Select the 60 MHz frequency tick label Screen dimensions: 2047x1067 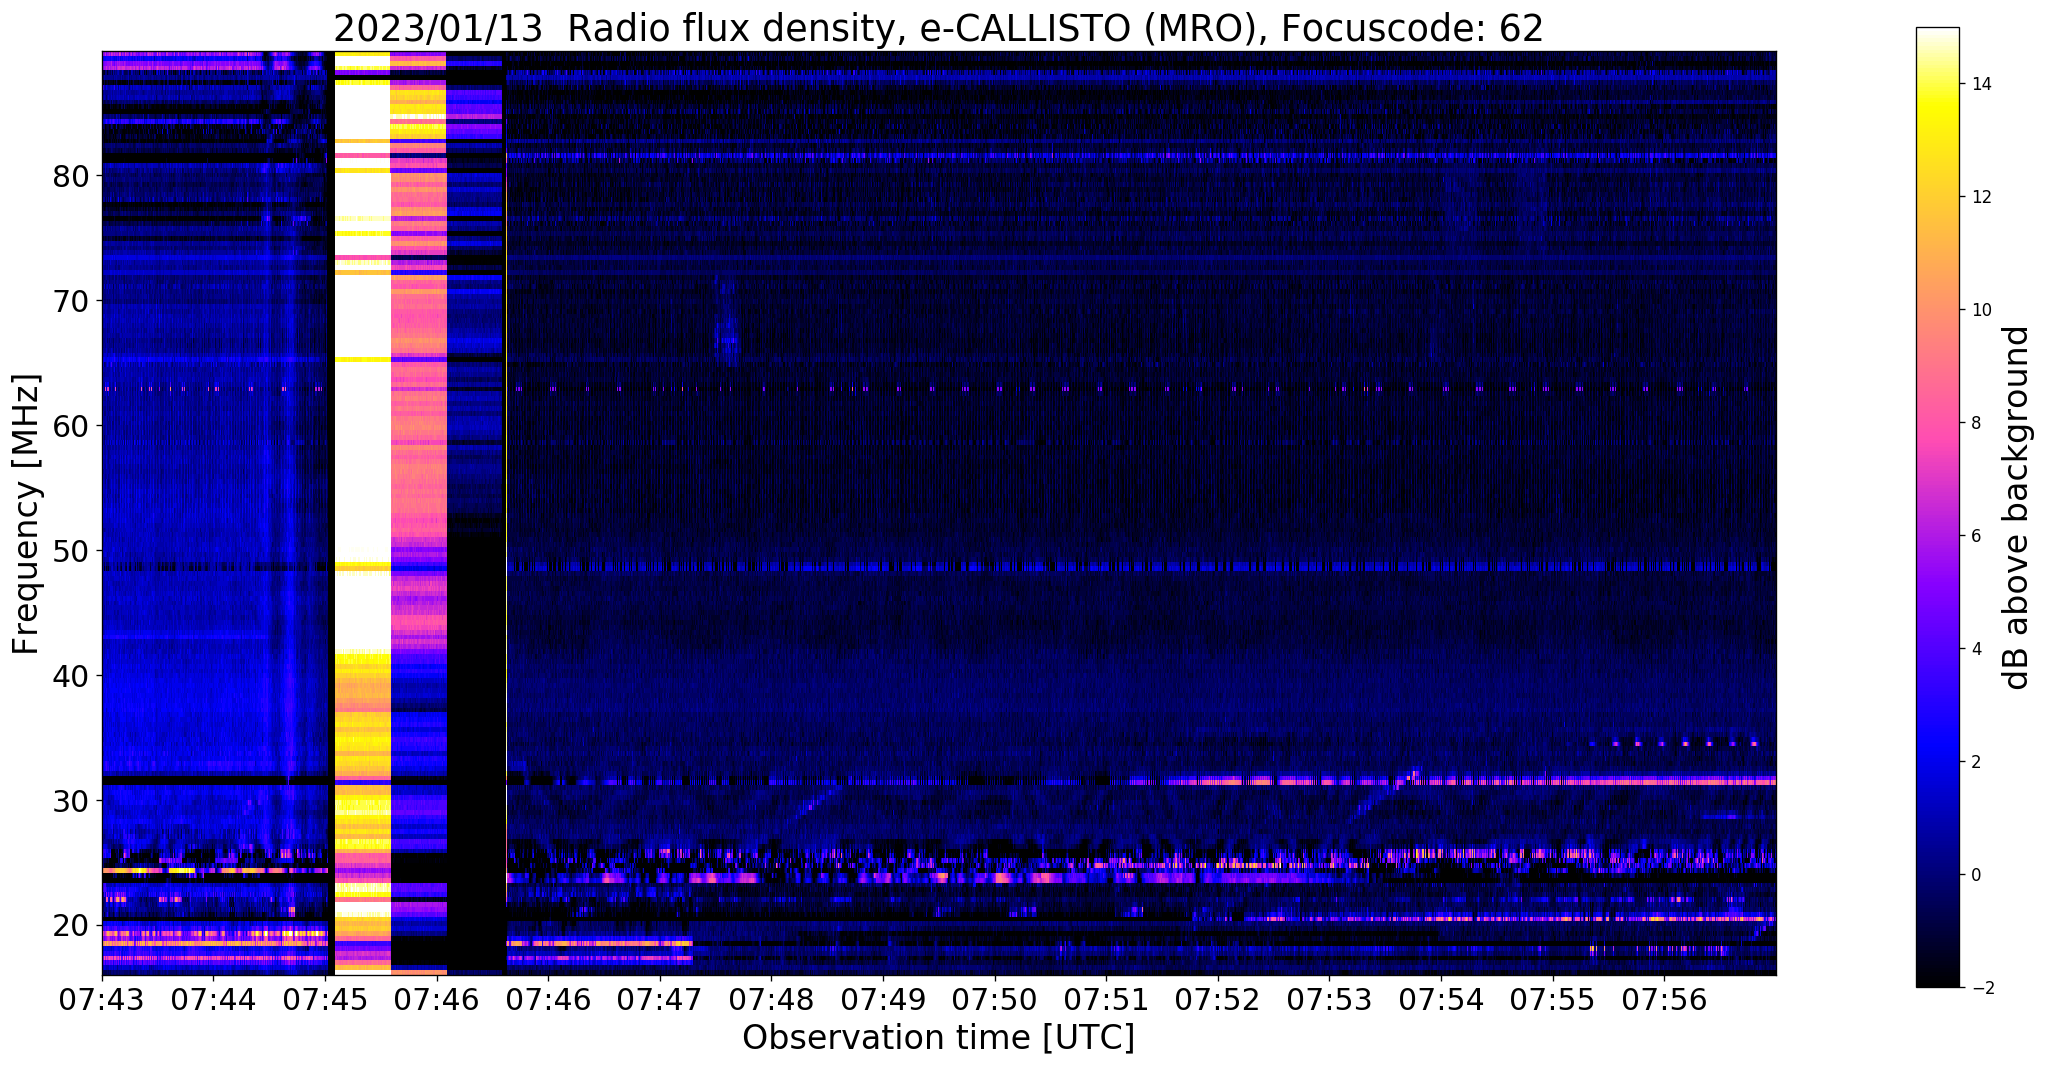pyautogui.click(x=70, y=426)
